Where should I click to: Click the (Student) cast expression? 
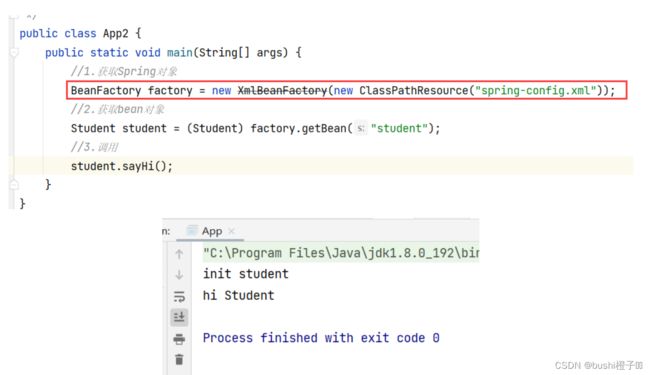(x=215, y=128)
